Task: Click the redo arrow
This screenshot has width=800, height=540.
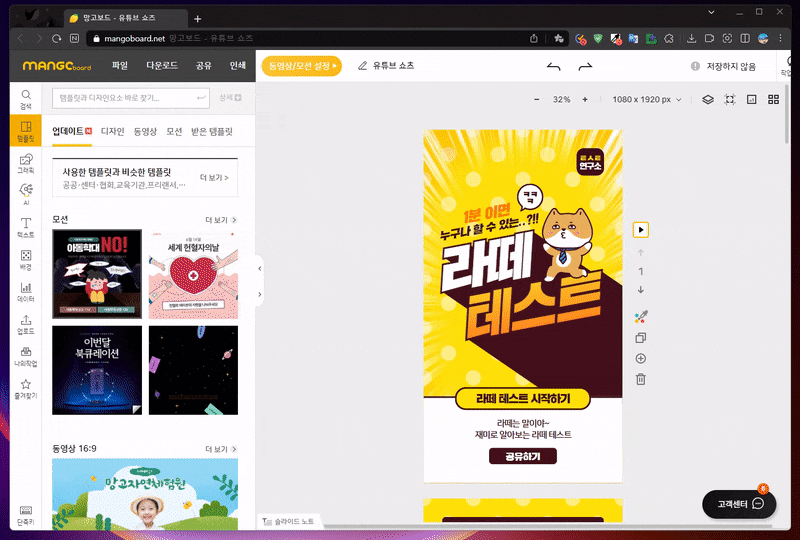Action: [x=585, y=66]
